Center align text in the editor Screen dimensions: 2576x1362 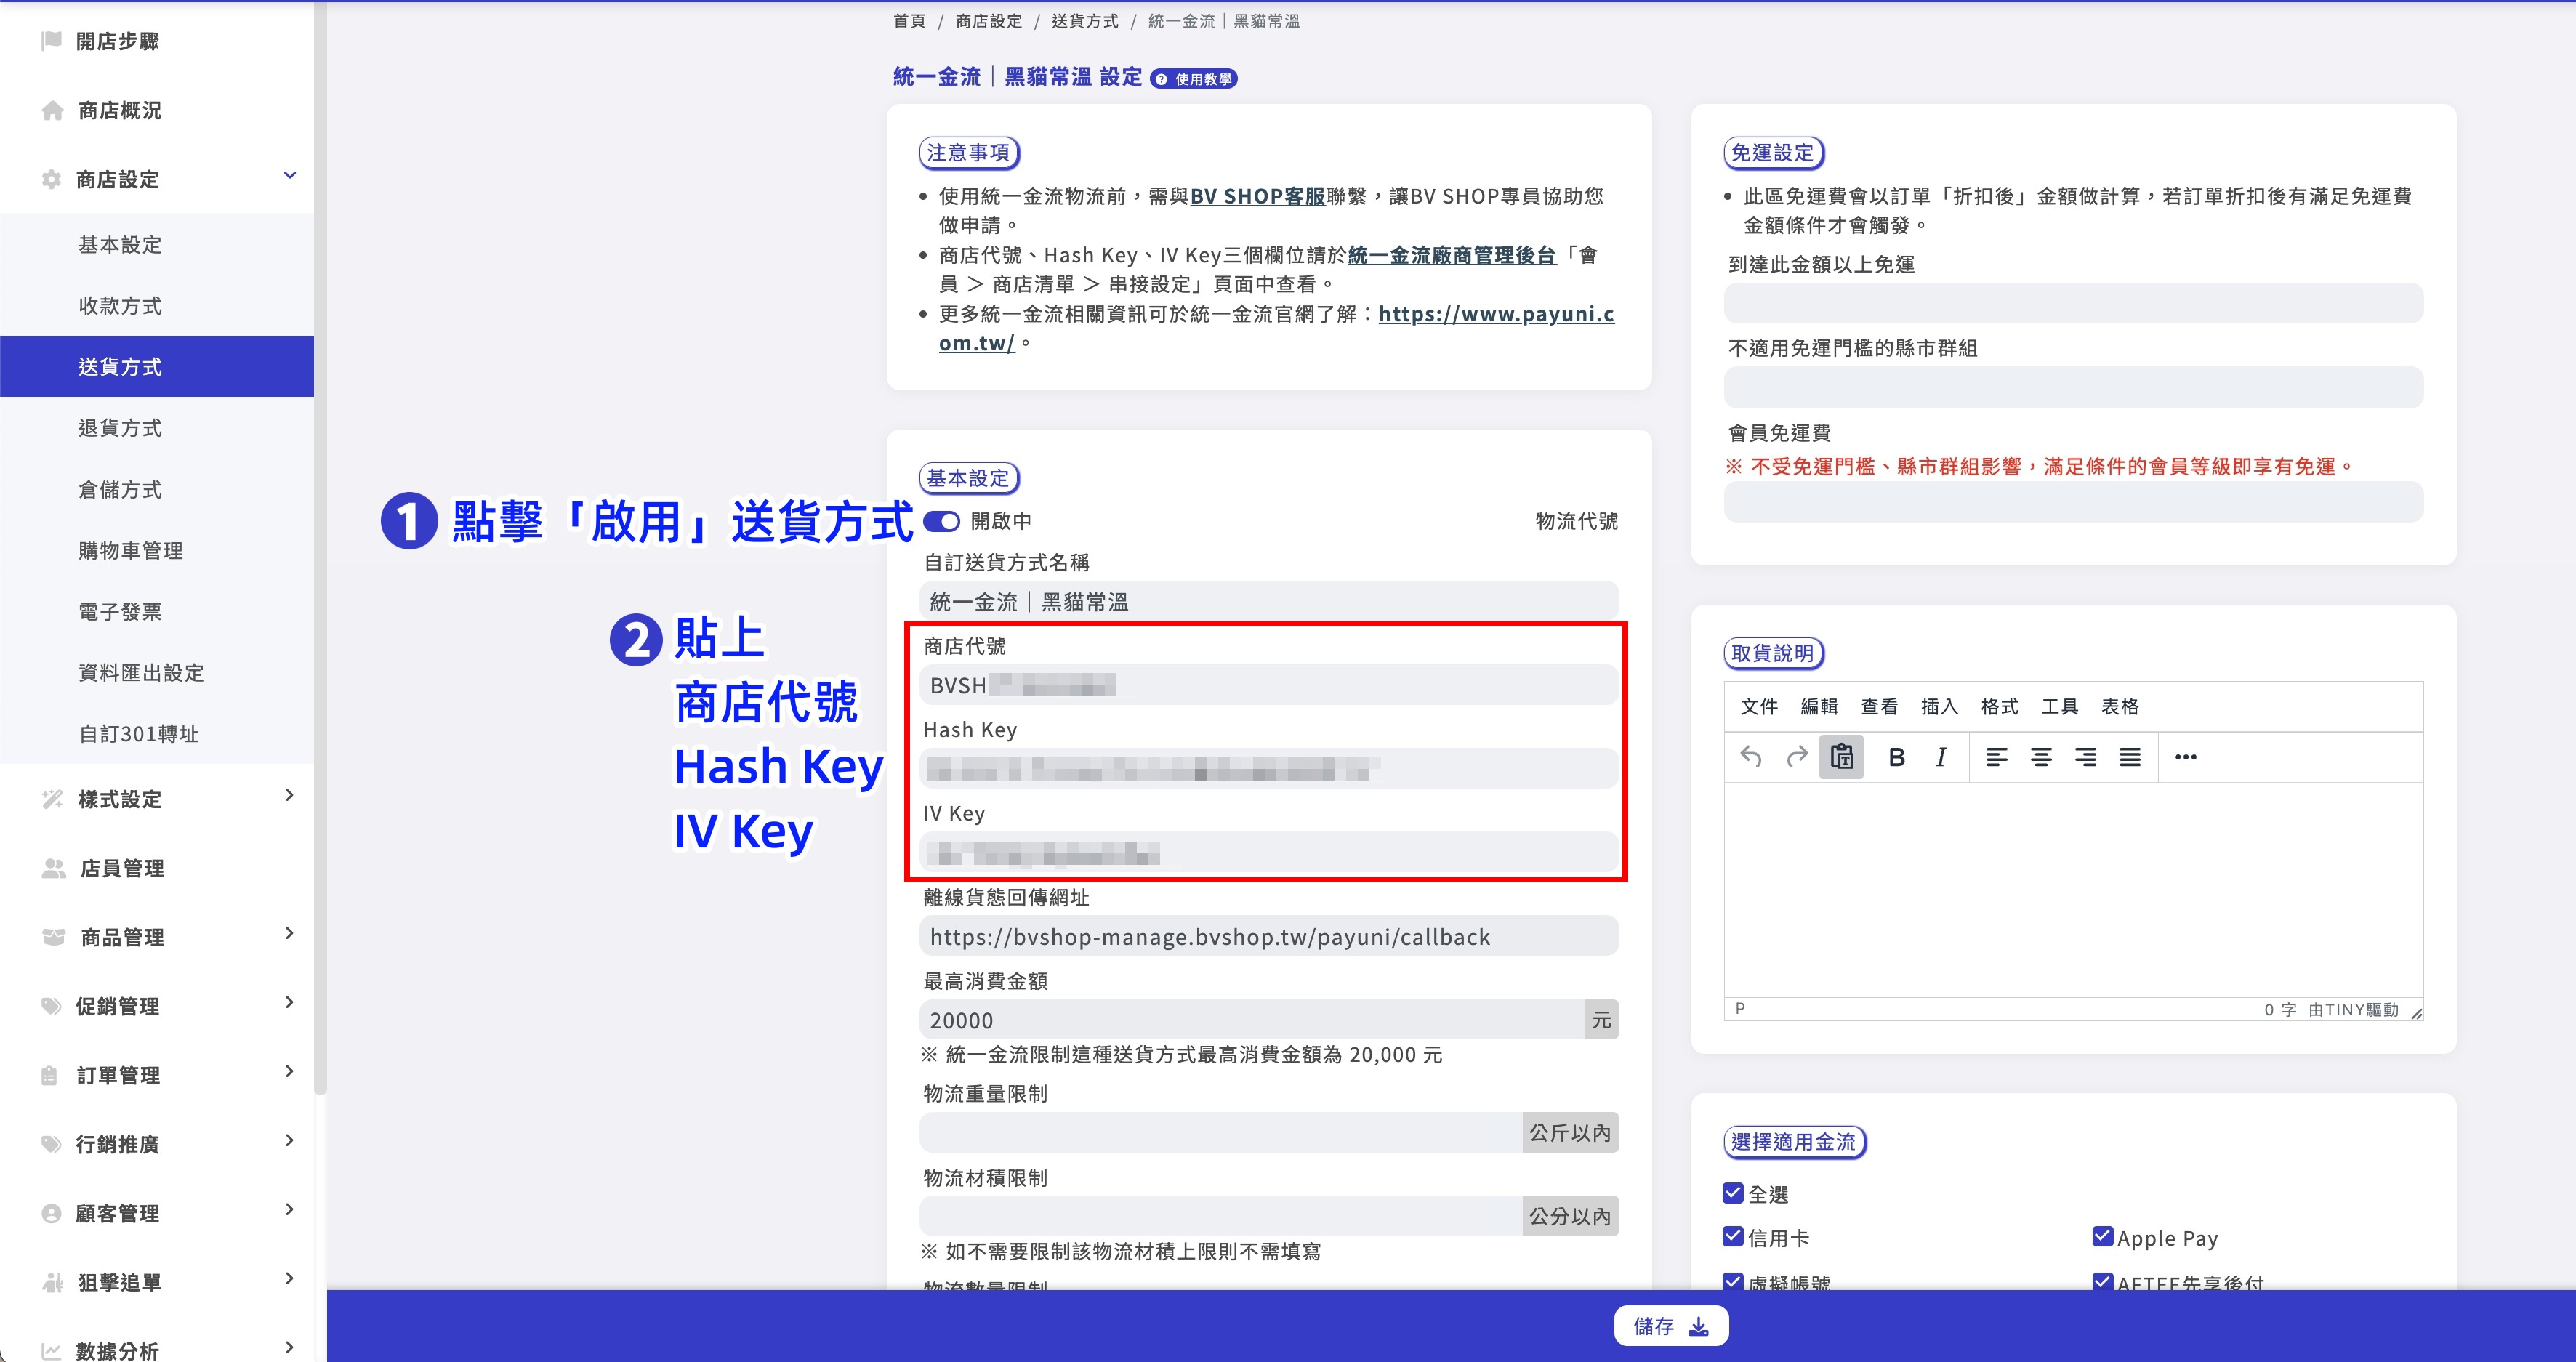2041,757
